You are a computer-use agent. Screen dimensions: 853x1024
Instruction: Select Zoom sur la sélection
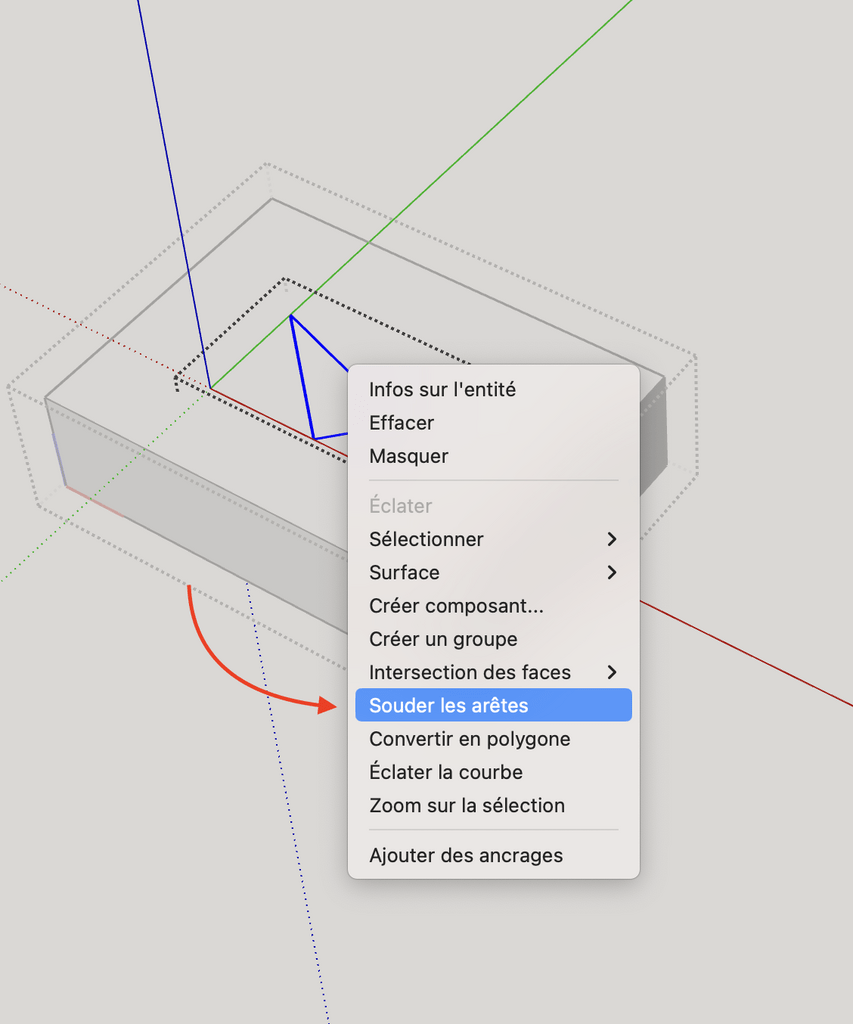[x=493, y=805]
